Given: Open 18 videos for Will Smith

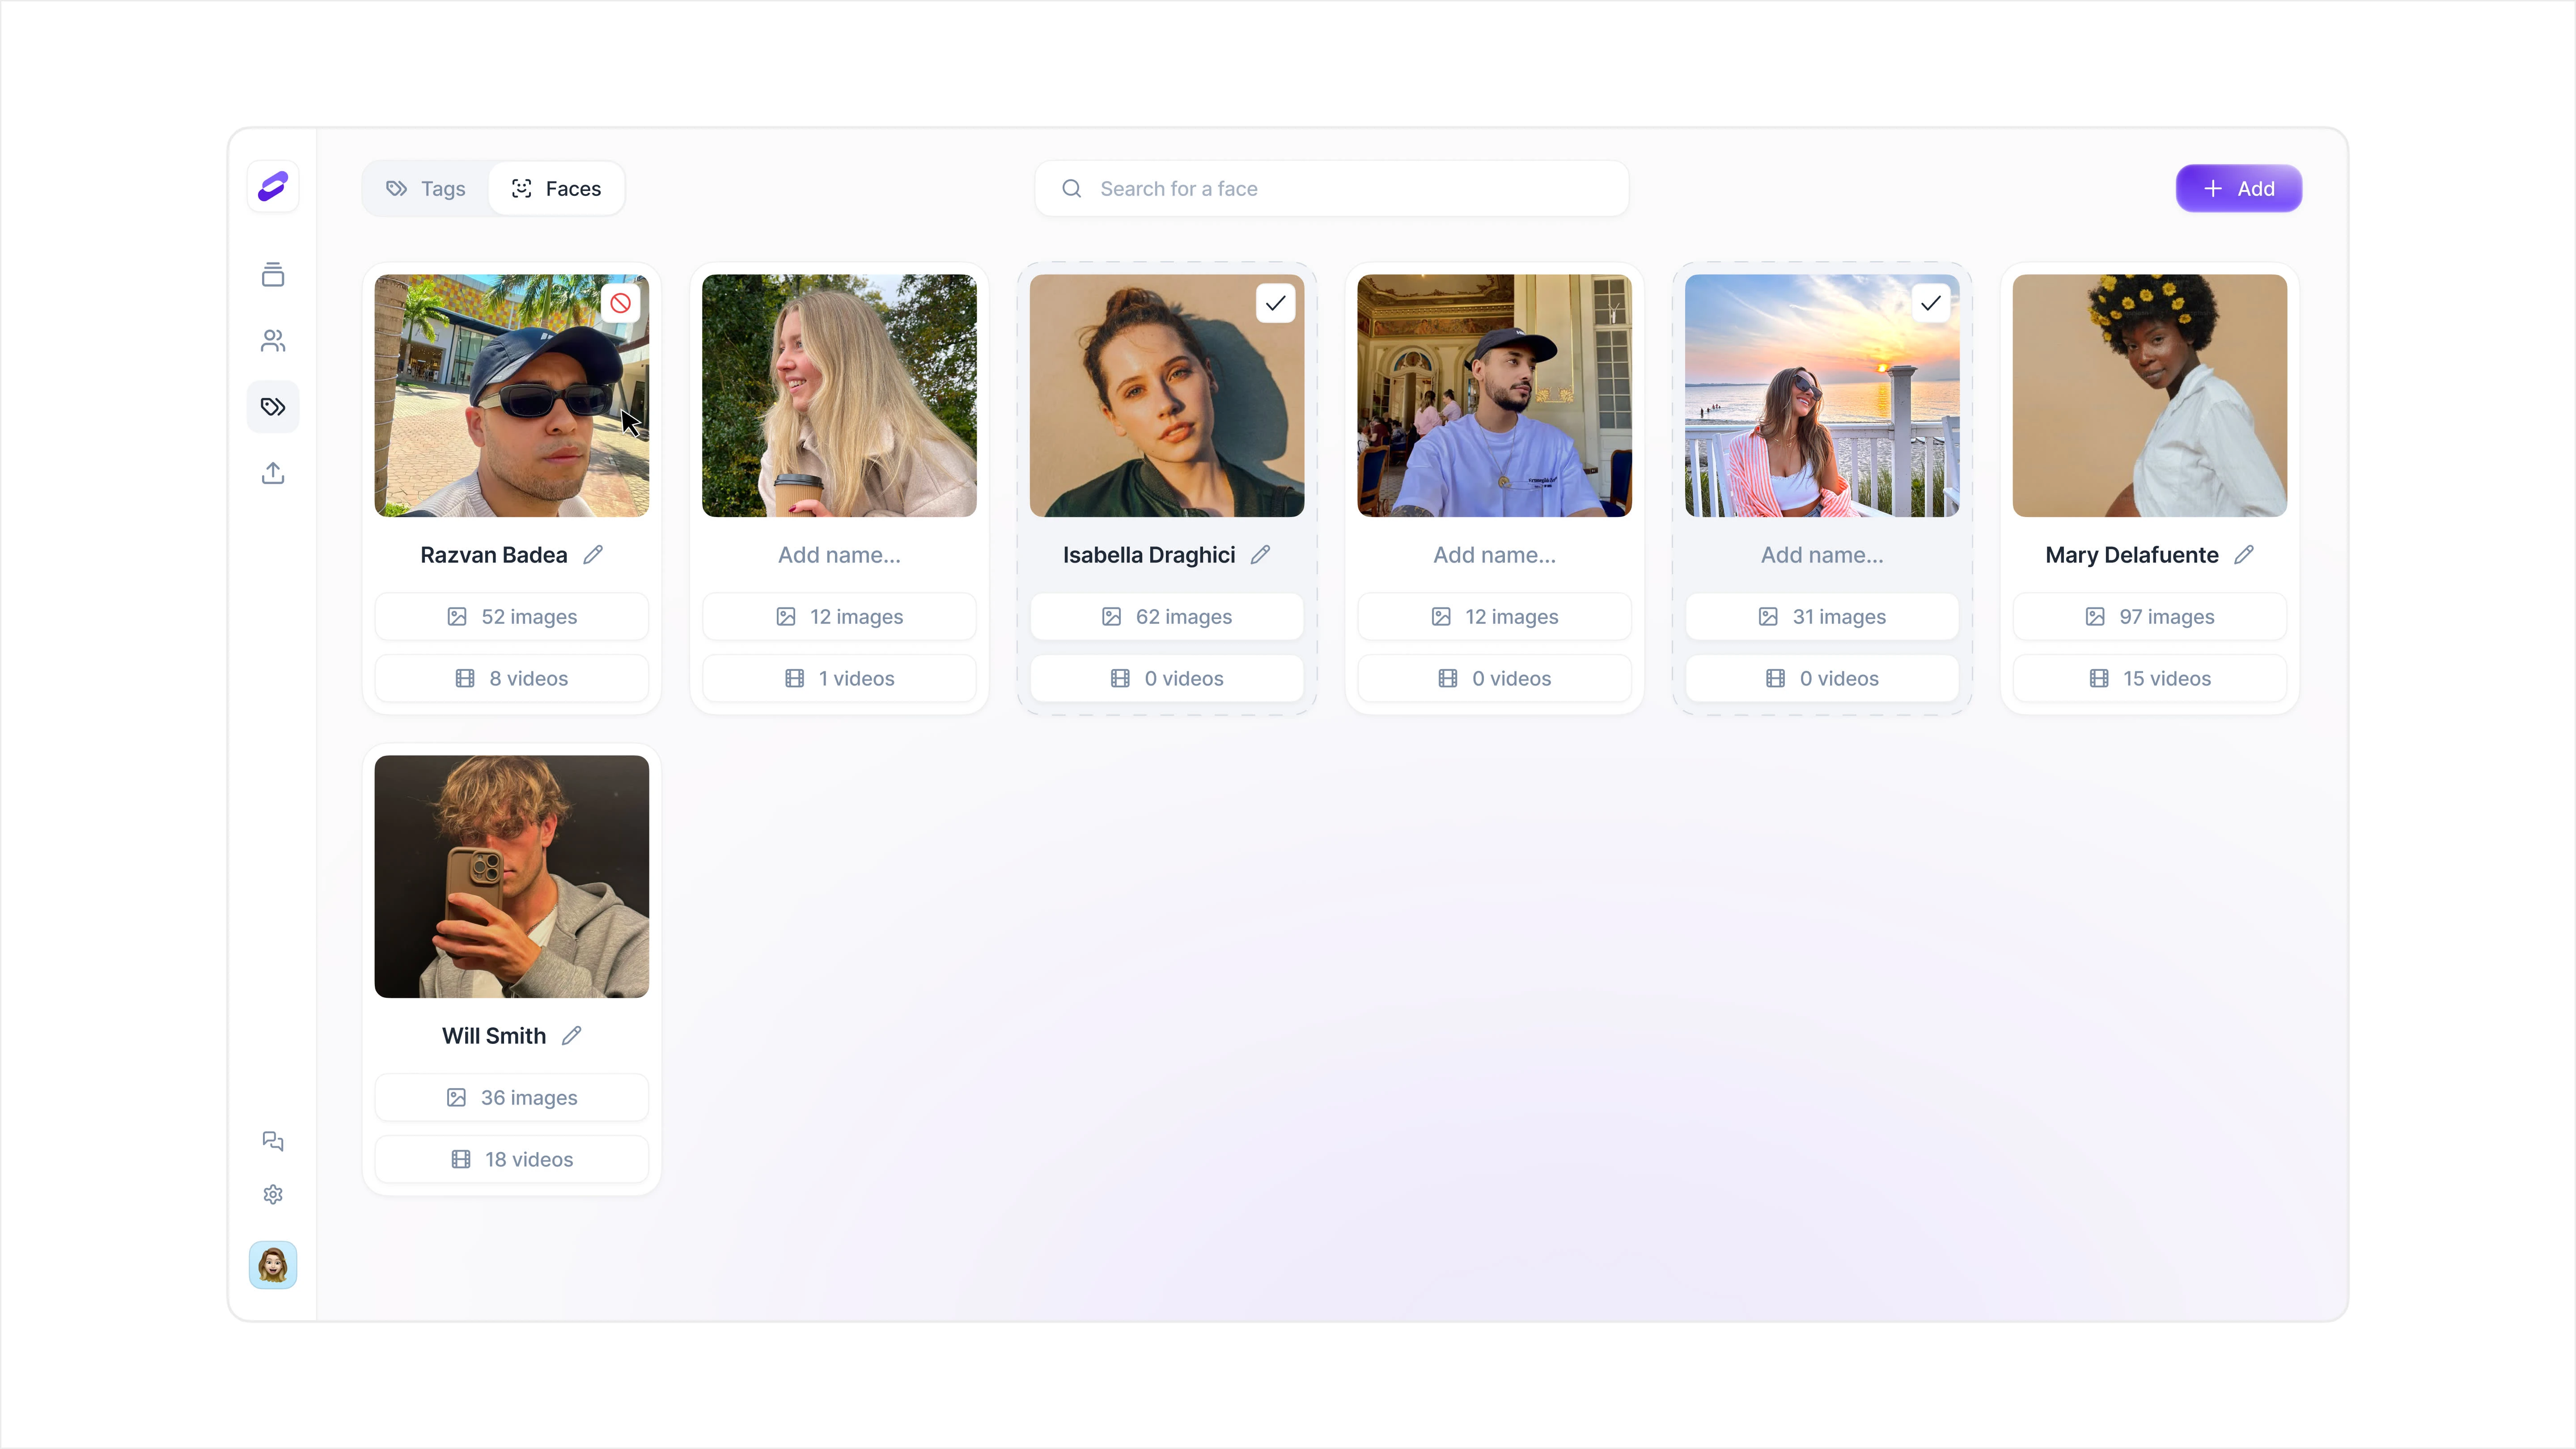Looking at the screenshot, I should tap(512, 1160).
